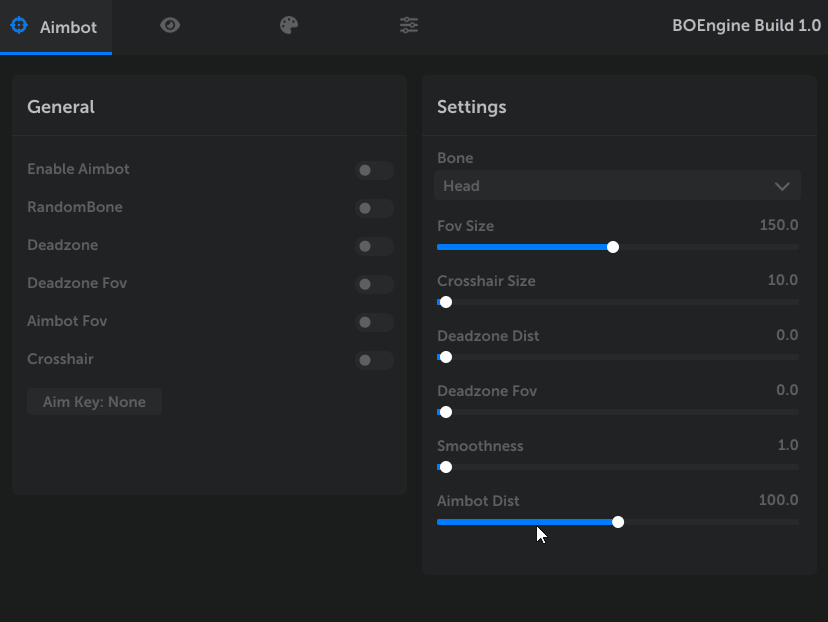
Task: Click the Bone dropdown chevron arrow
Action: (x=782, y=186)
